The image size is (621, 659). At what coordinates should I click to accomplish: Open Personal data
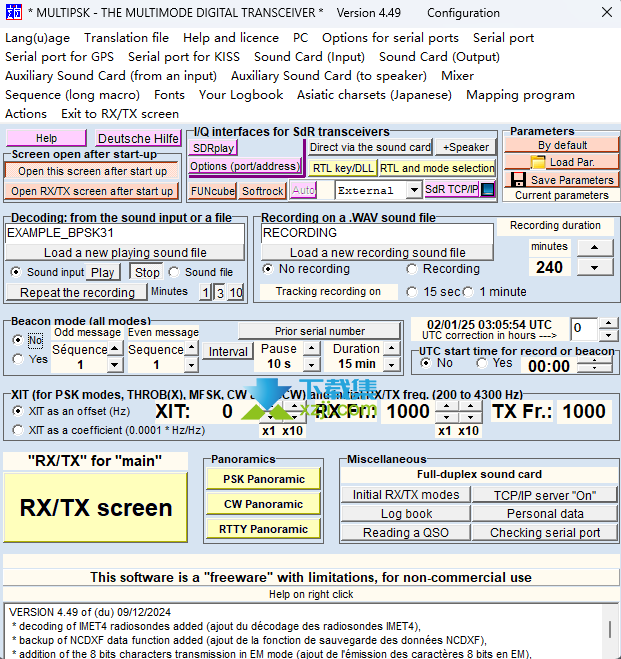545,514
